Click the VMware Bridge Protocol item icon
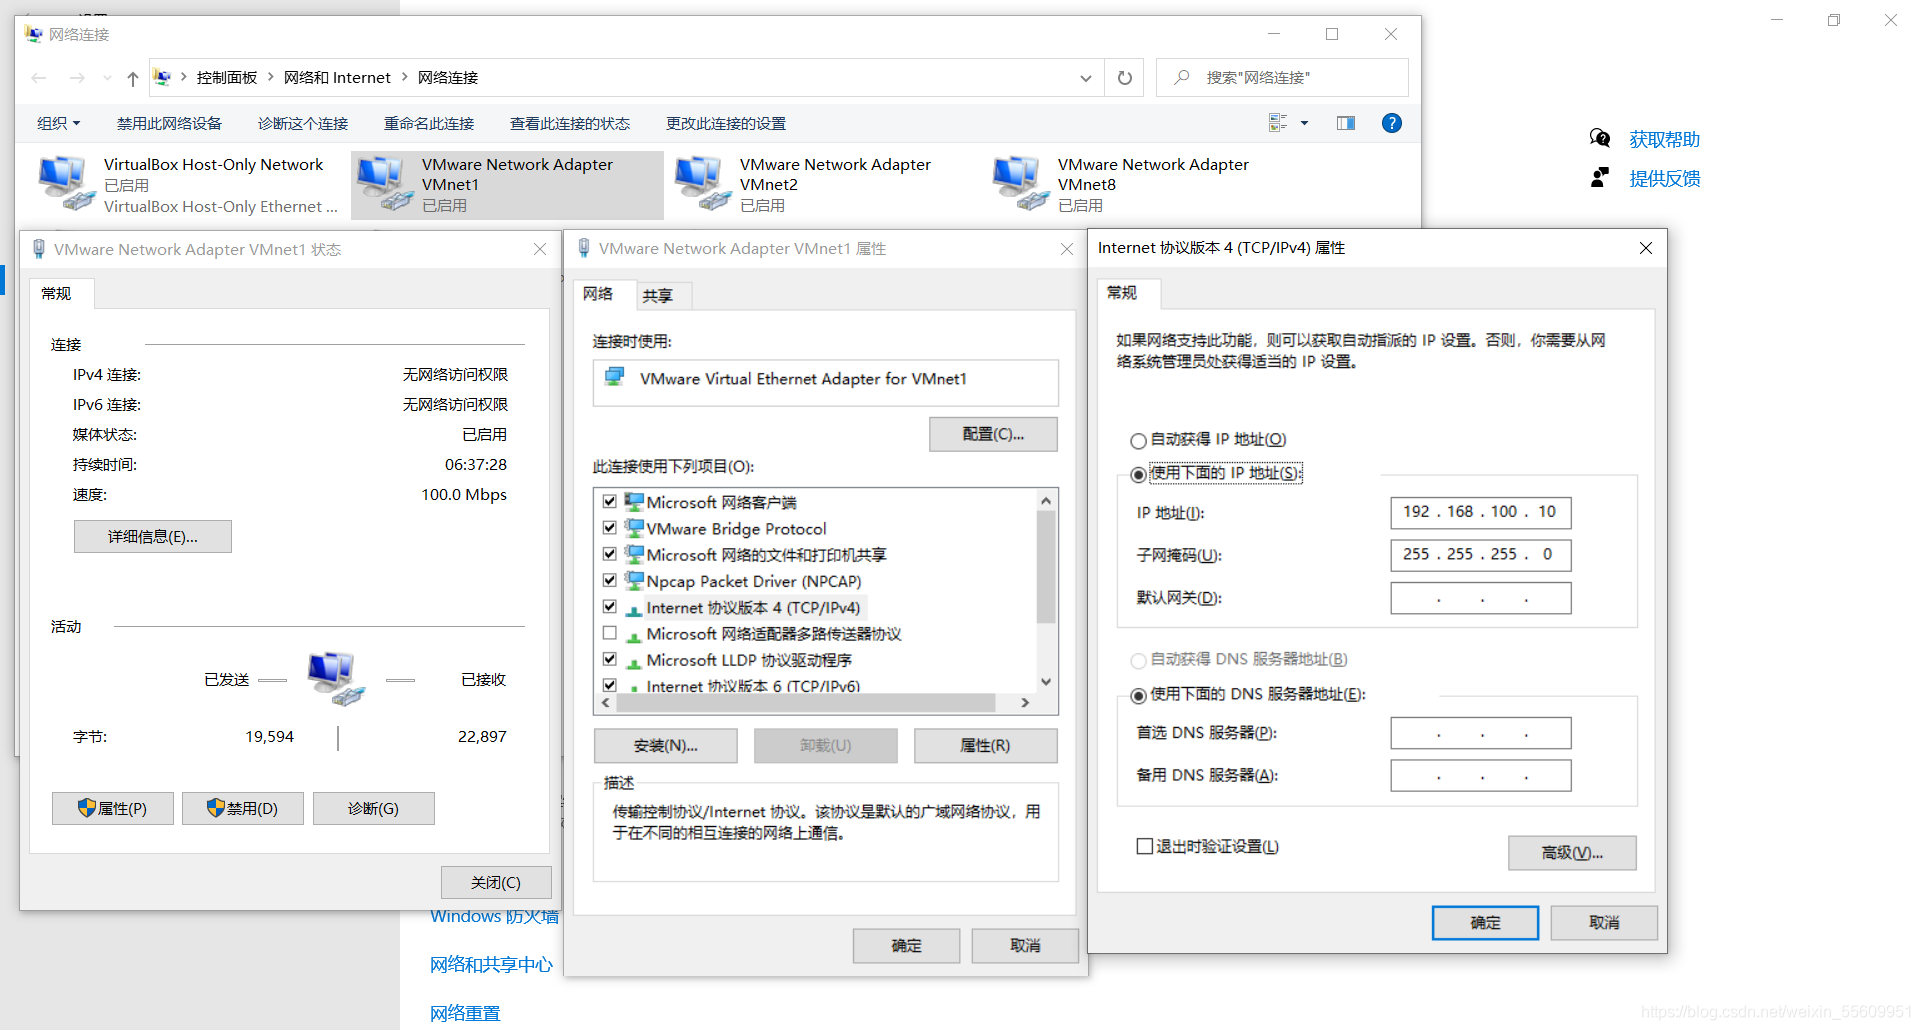This screenshot has width=1920, height=1030. click(x=634, y=527)
